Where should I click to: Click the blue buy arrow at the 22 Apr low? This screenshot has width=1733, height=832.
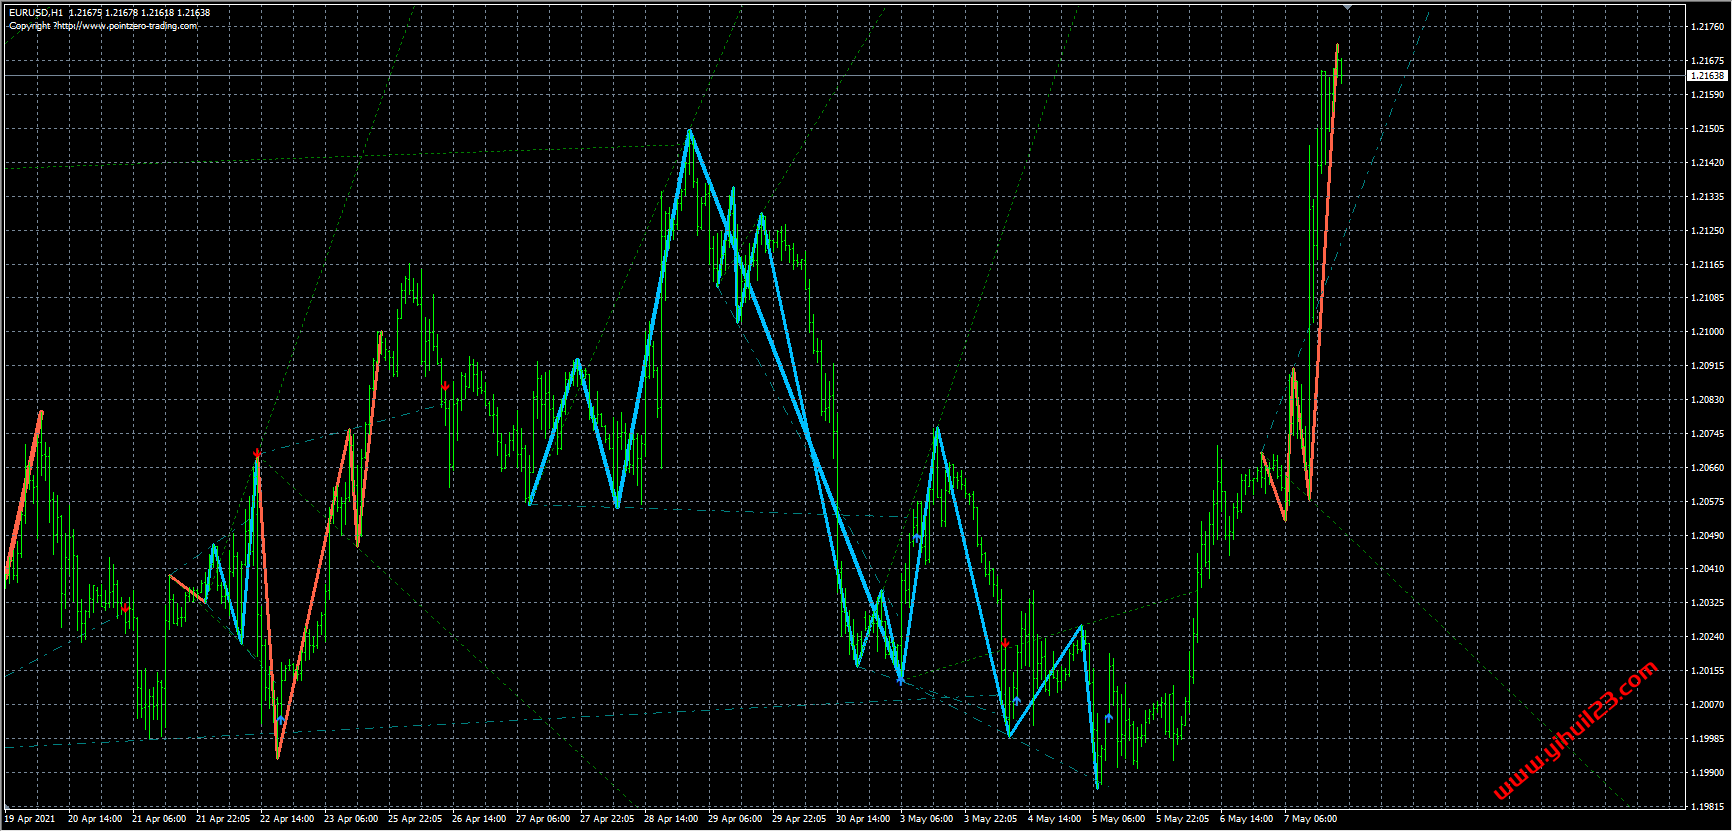pos(281,719)
